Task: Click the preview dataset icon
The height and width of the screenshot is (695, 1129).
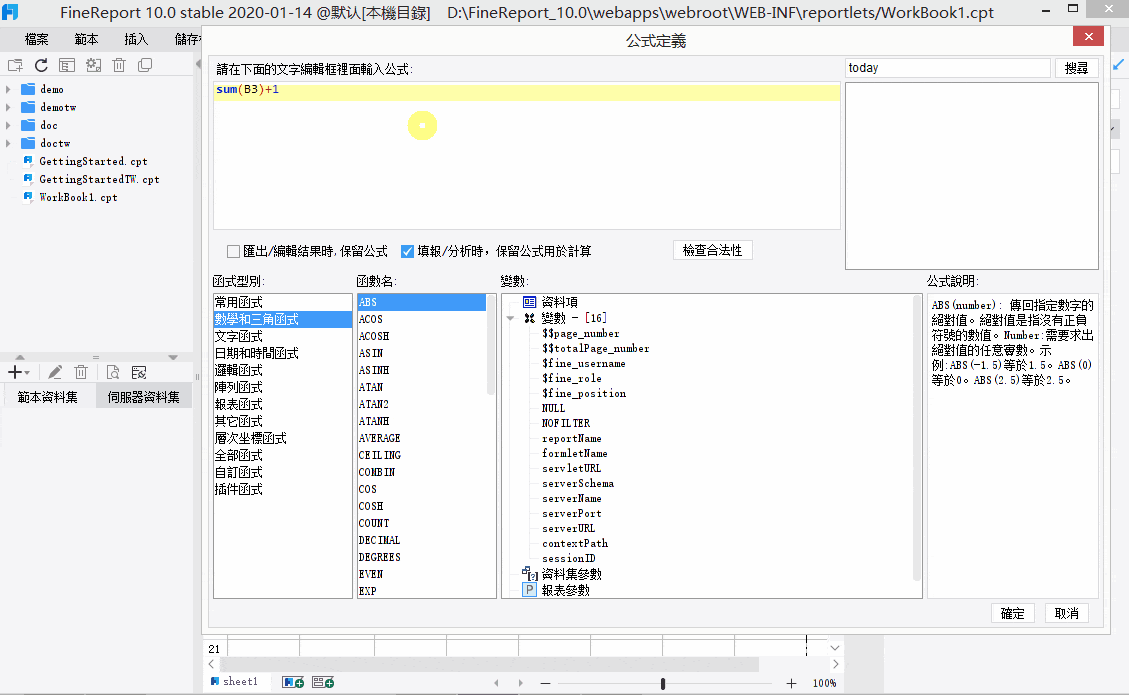Action: (112, 372)
